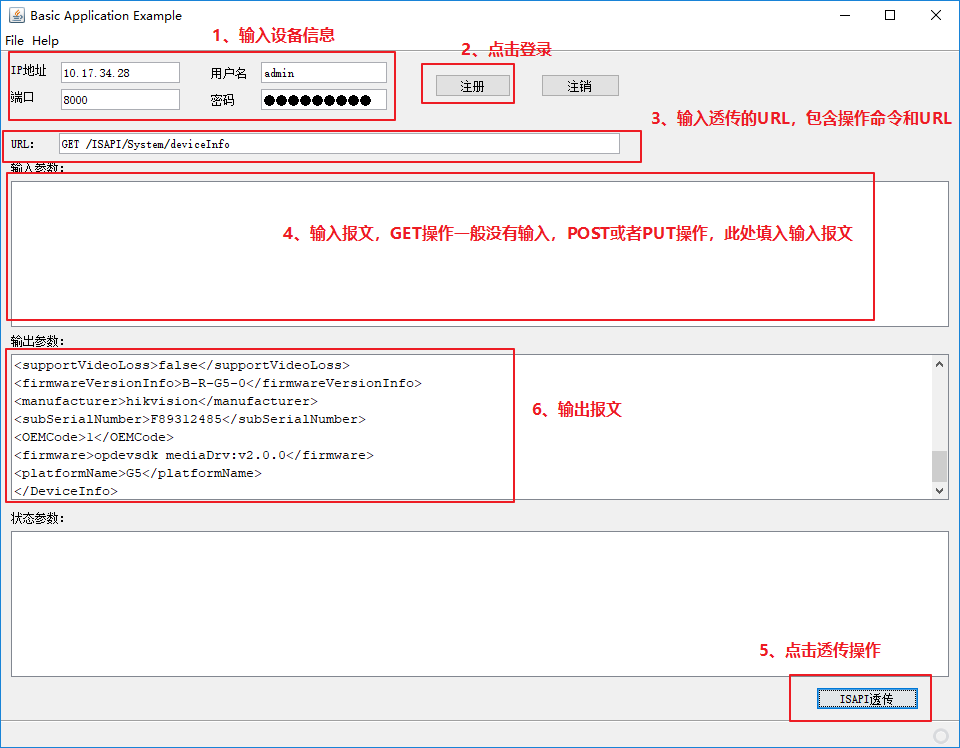Click the output area scrollbar thumb

(x=939, y=466)
